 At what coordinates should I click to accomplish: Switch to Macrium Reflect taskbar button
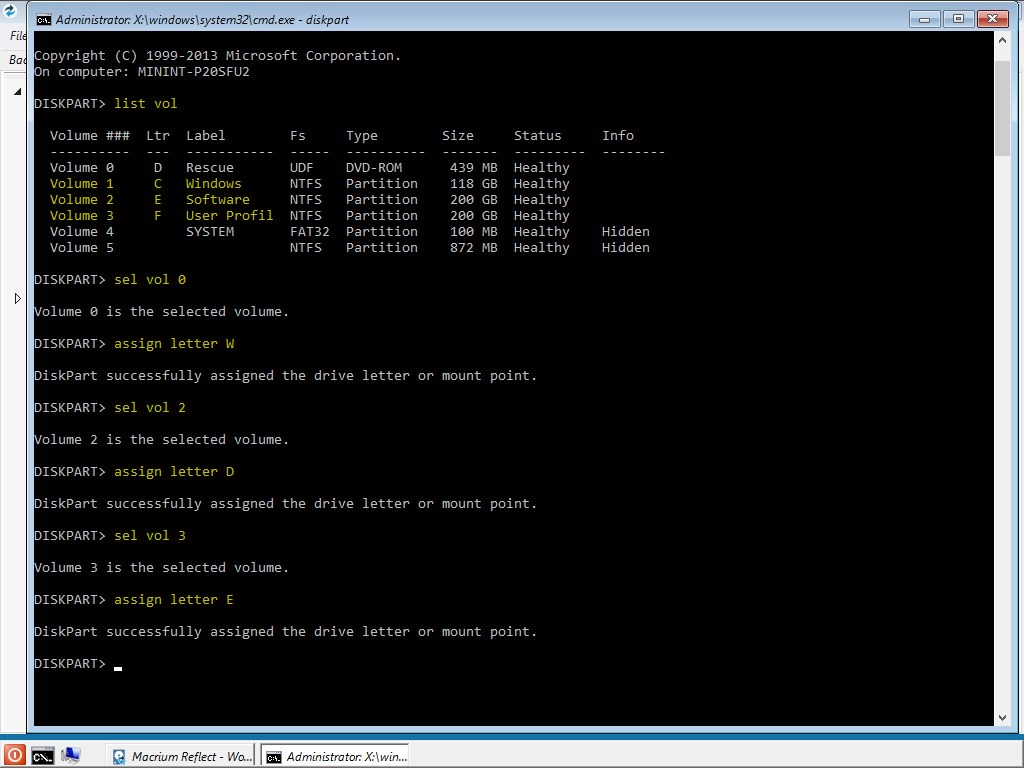click(181, 756)
